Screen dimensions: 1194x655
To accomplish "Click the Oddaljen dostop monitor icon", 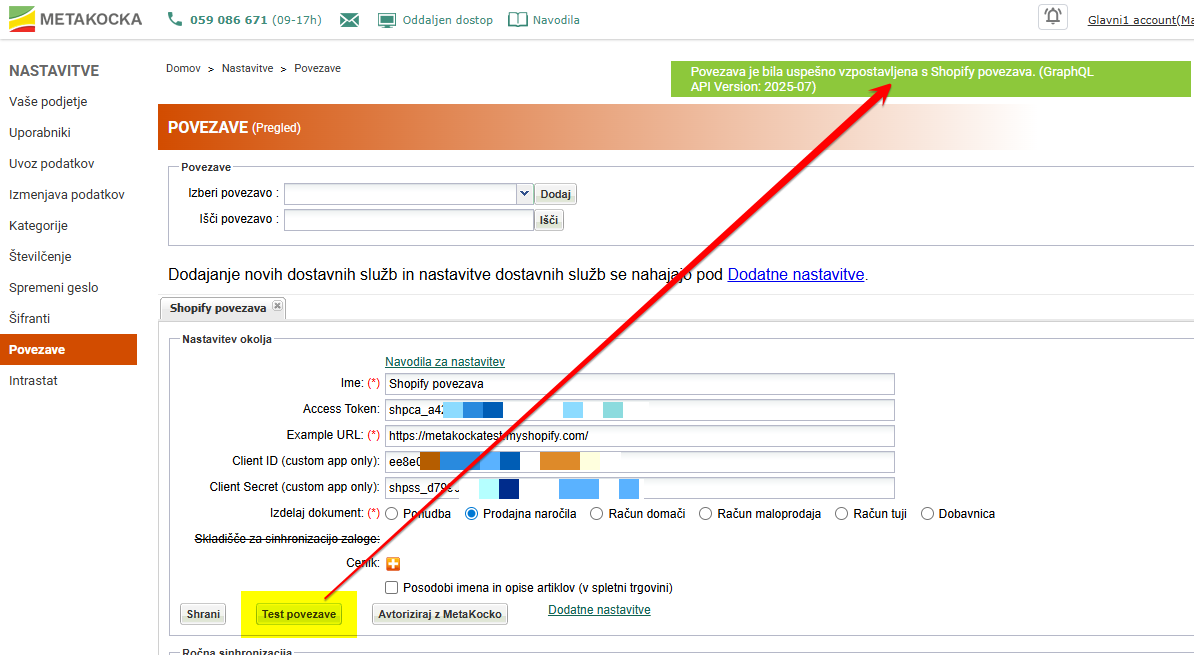I will tap(387, 20).
